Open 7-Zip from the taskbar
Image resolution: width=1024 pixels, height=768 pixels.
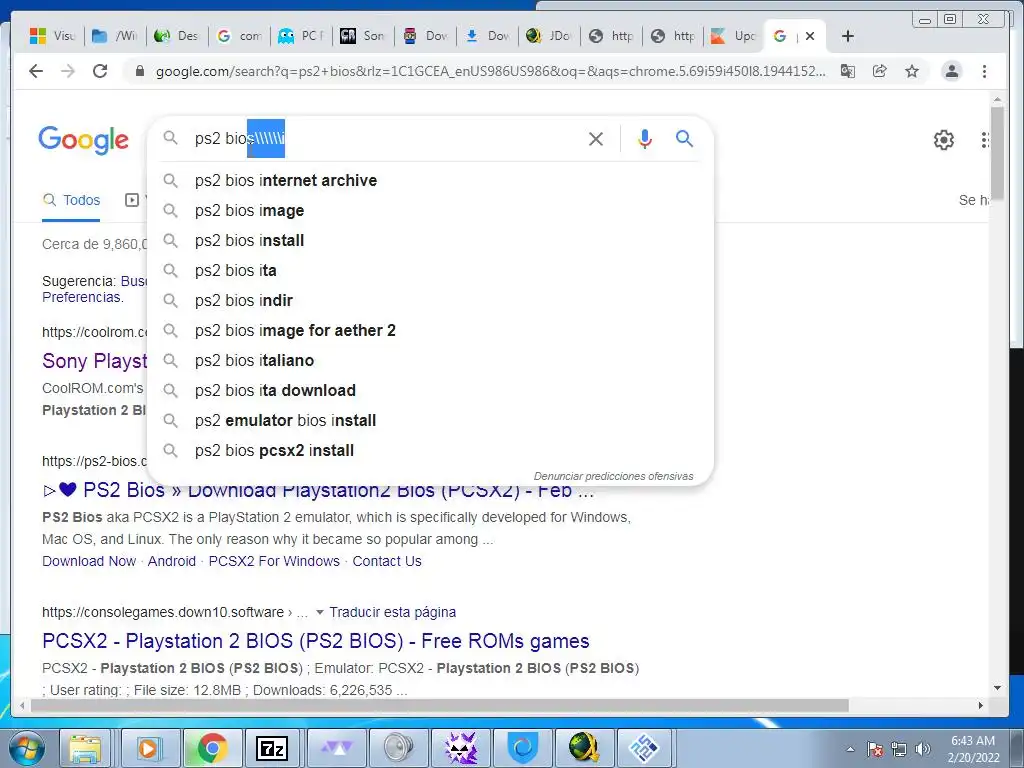tap(272, 748)
